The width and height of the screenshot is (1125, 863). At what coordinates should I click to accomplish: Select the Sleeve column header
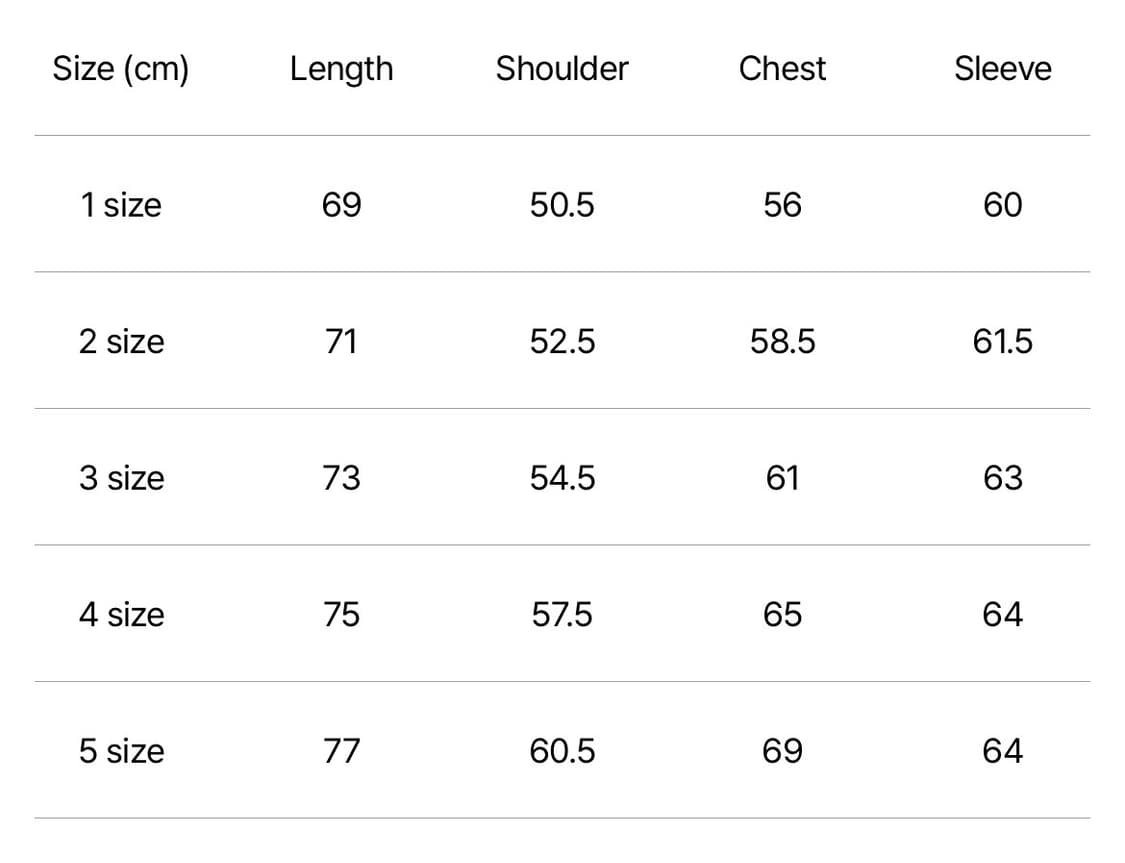(x=1002, y=69)
